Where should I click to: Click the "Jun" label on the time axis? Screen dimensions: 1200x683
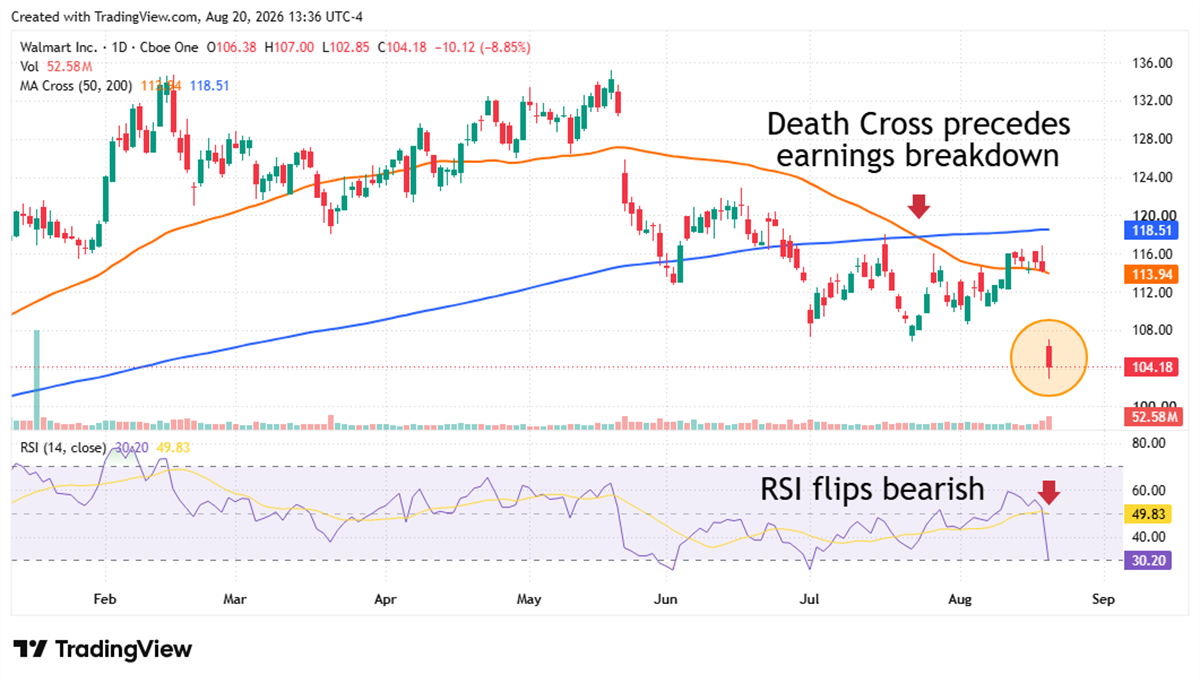point(664,599)
